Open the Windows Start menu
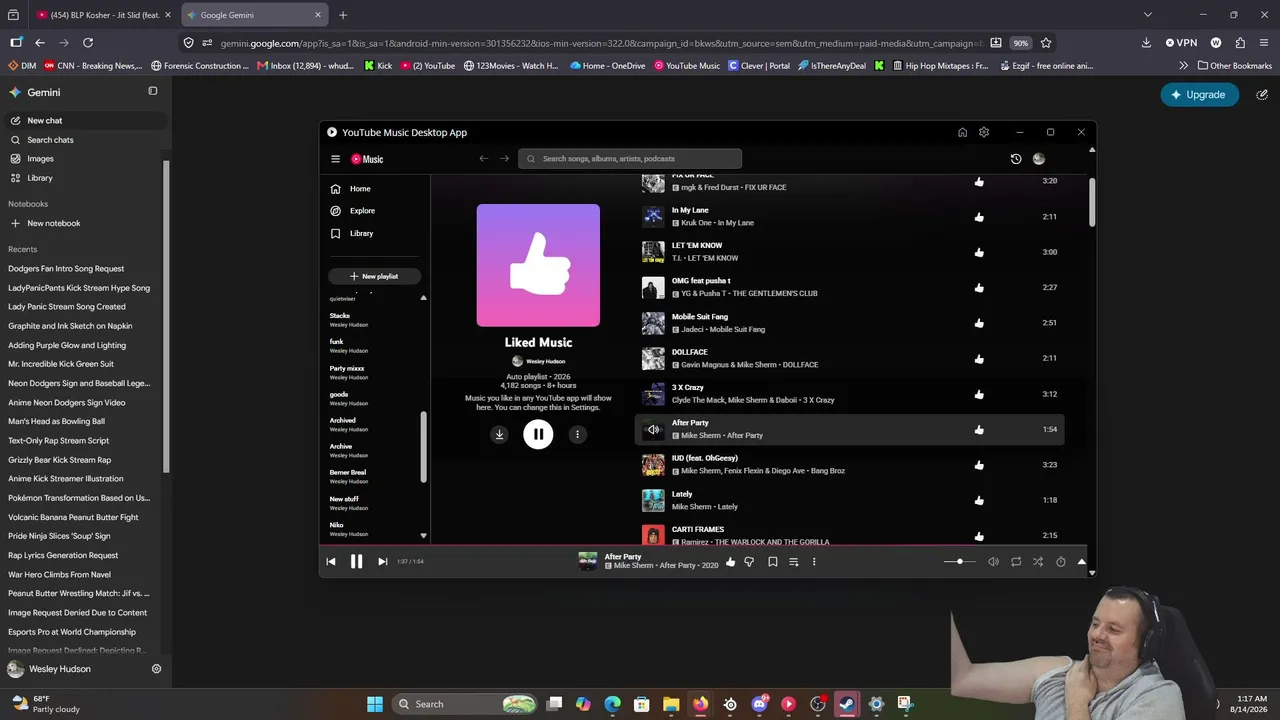The width and height of the screenshot is (1280, 720). tap(375, 704)
